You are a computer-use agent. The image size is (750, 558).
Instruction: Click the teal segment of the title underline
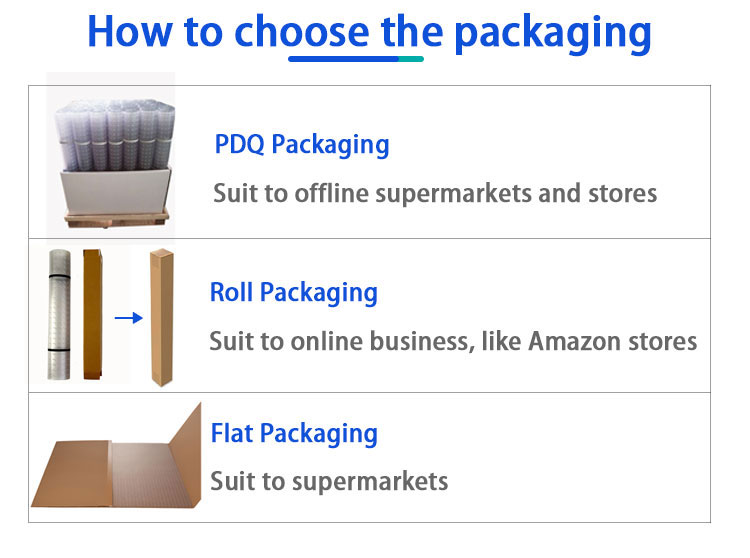411,59
